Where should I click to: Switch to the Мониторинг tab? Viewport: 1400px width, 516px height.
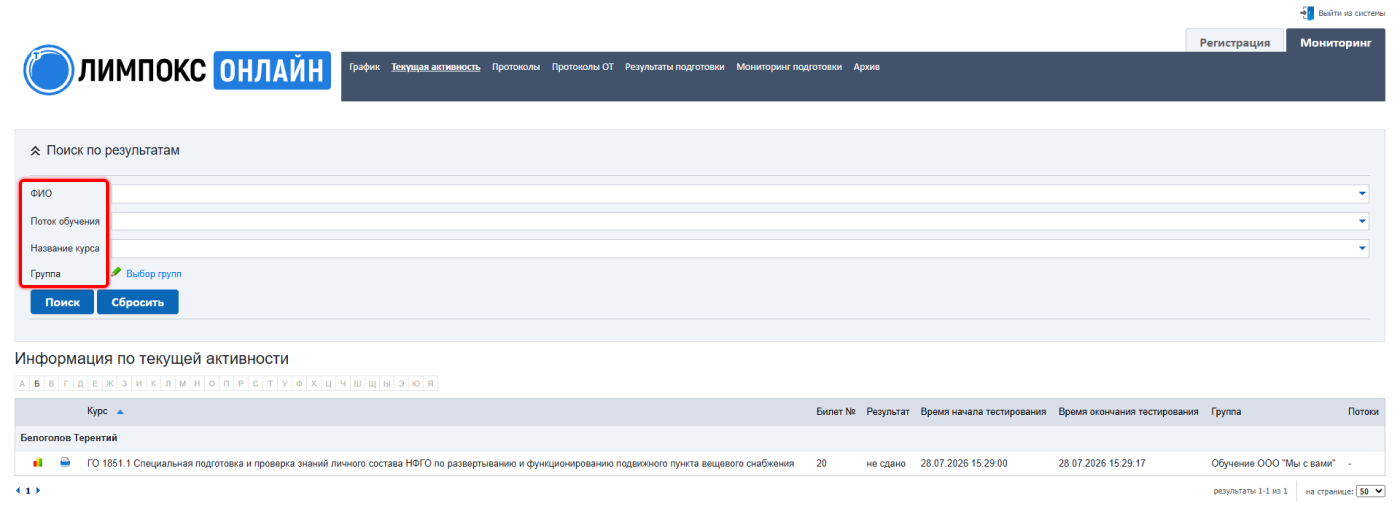(x=1336, y=42)
